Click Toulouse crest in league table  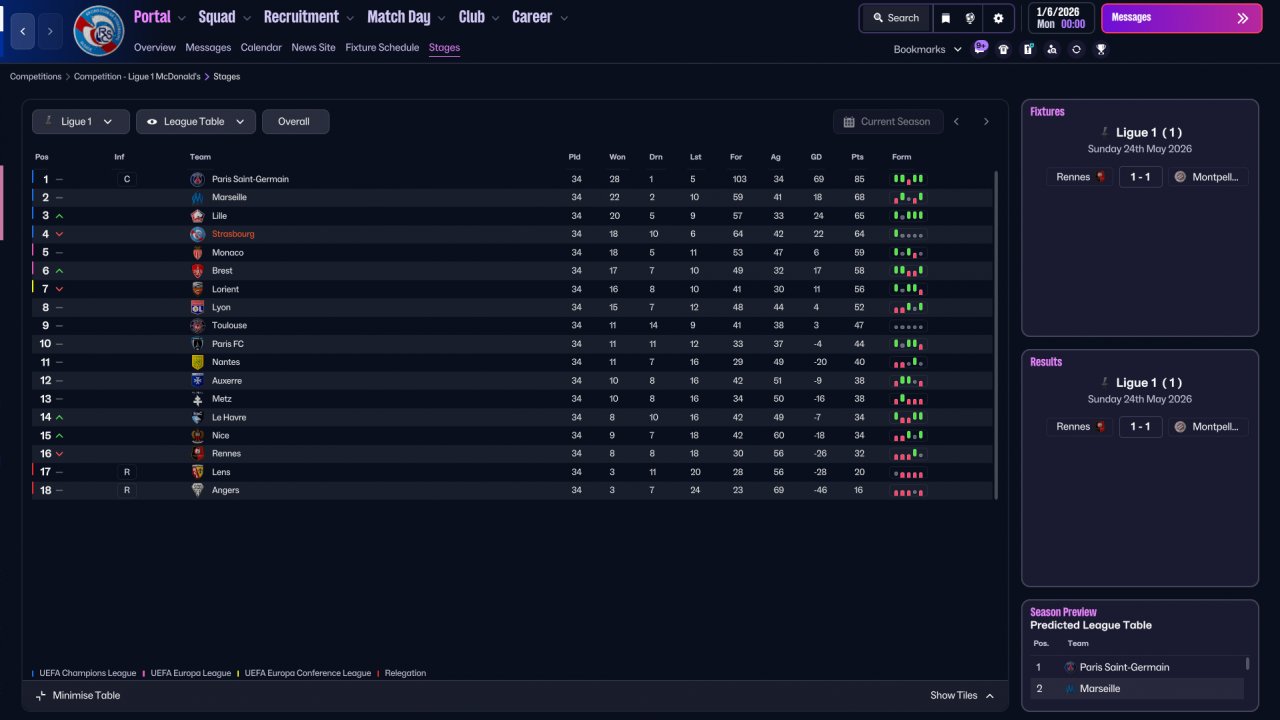tap(197, 326)
